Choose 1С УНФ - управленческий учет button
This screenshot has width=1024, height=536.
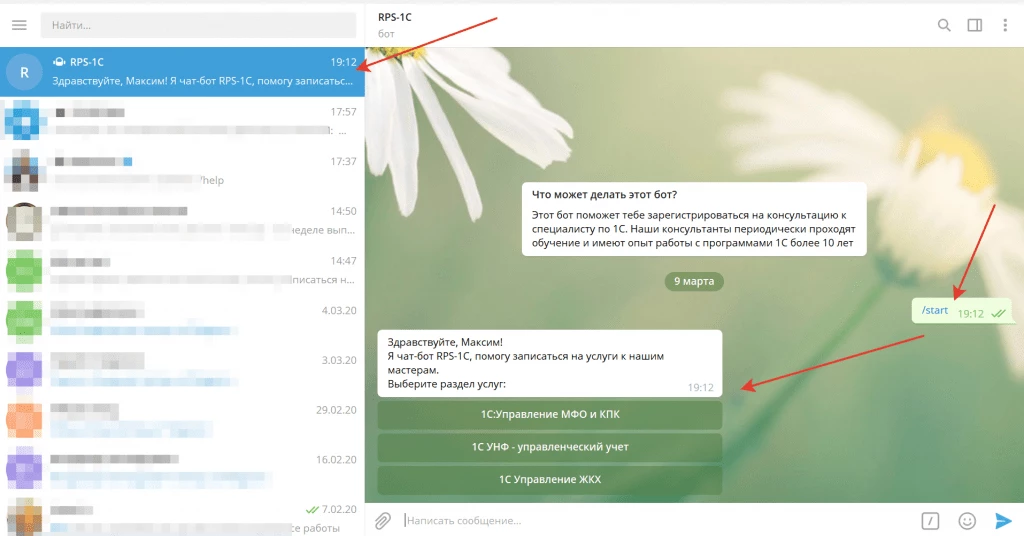click(x=550, y=447)
